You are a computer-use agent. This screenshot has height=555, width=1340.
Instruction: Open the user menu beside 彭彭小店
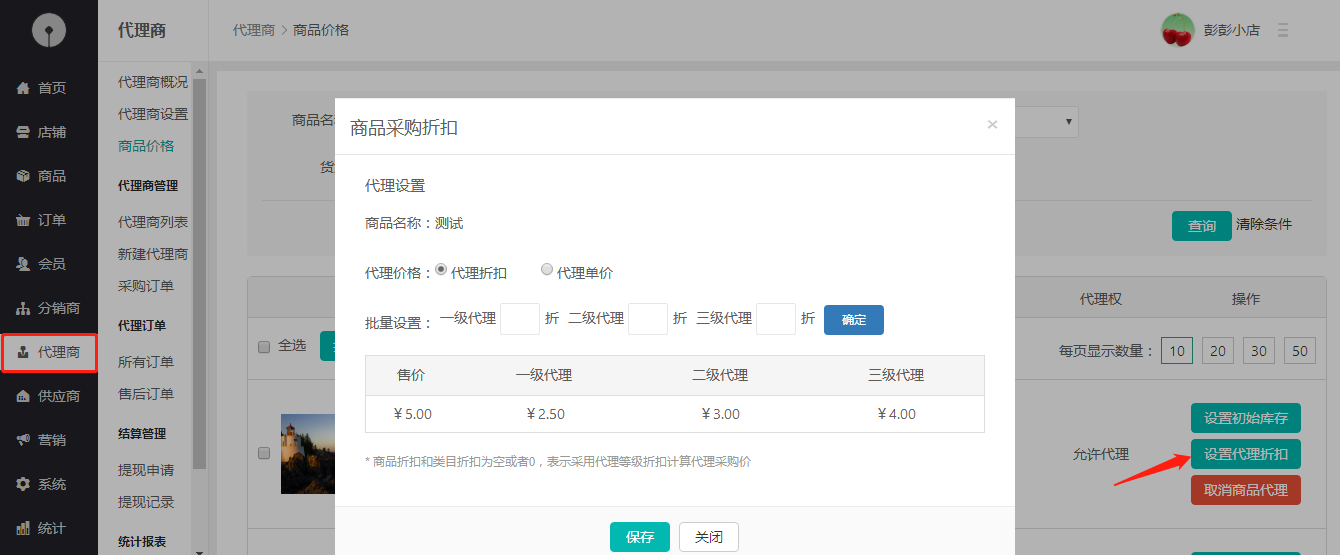1283,30
